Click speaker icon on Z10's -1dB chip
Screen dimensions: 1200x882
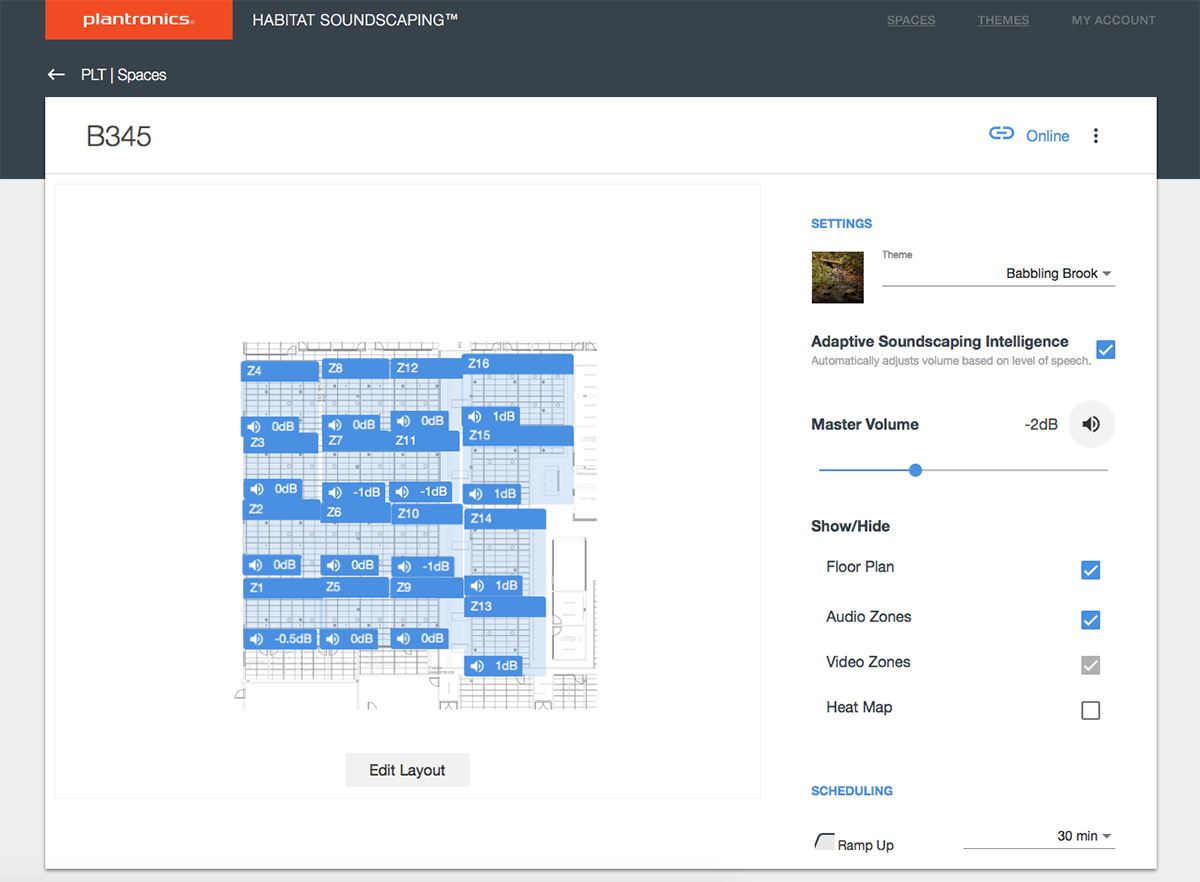coord(404,566)
